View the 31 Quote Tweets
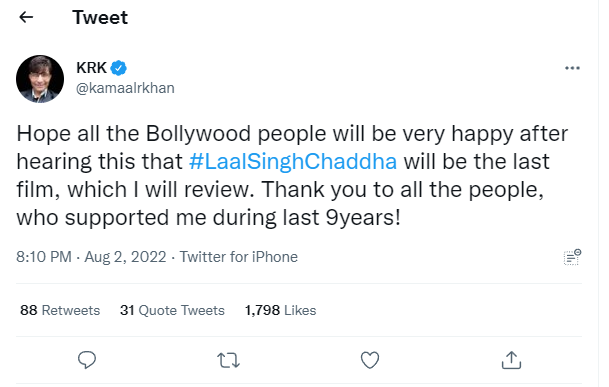The height and width of the screenshot is (387, 609). tap(172, 310)
